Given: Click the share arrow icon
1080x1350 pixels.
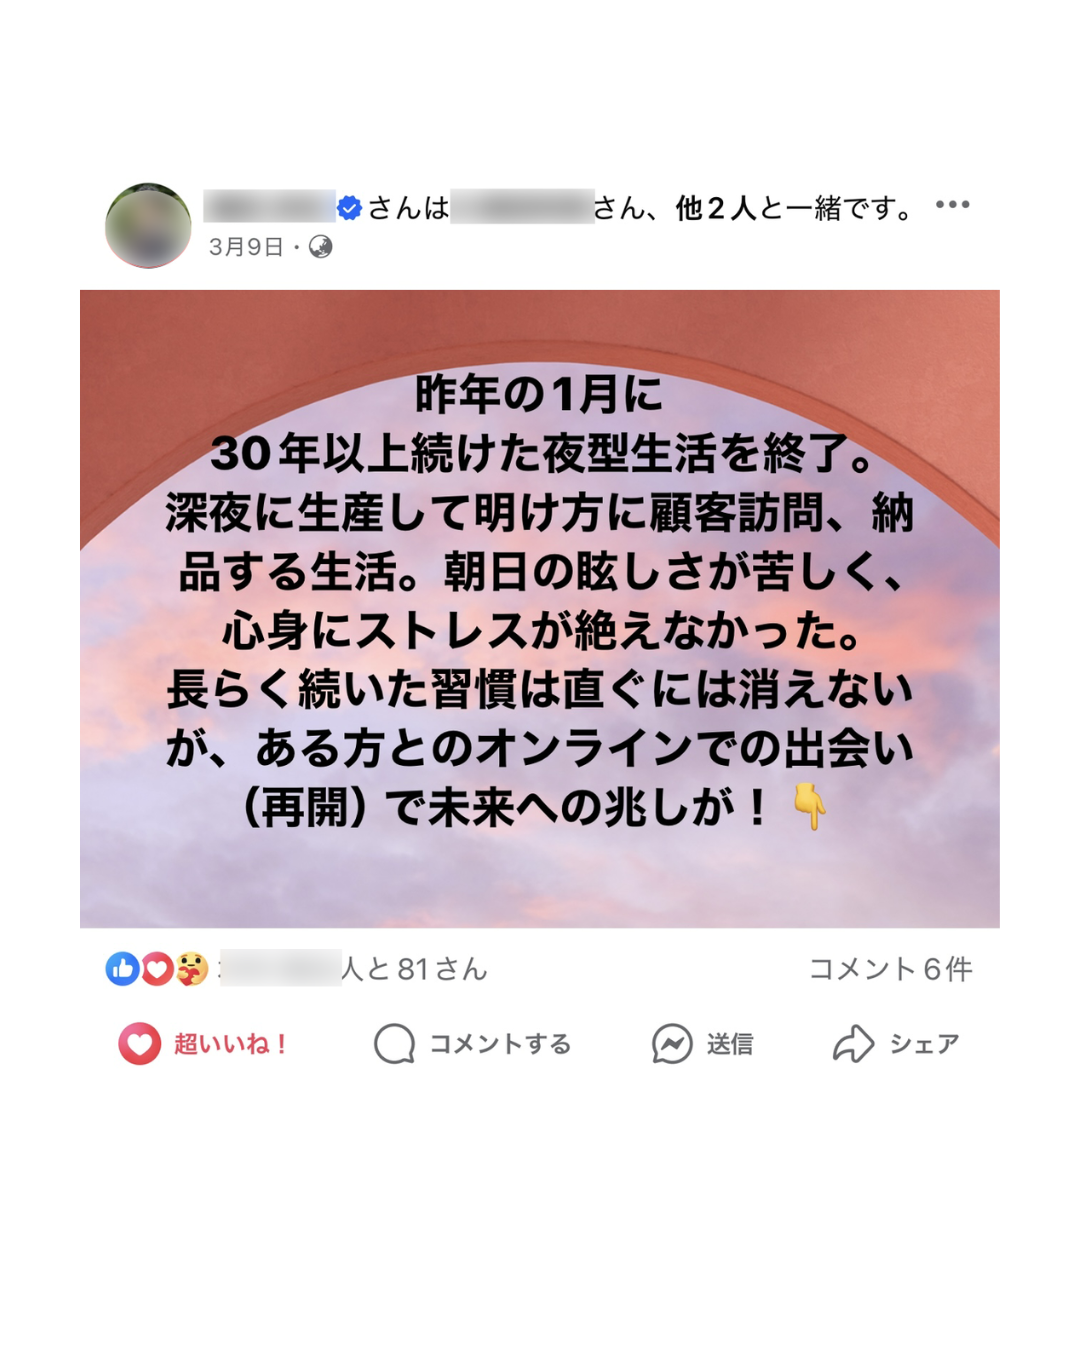Looking at the screenshot, I should (x=853, y=1043).
